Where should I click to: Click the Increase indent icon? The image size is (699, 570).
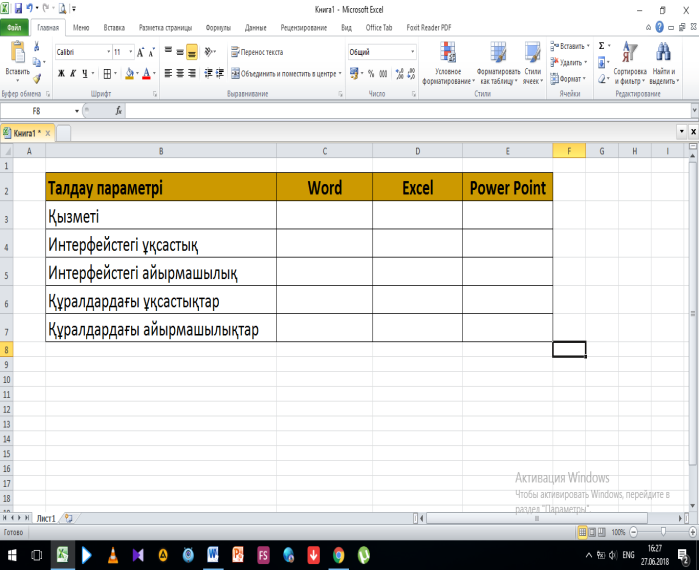tap(220, 73)
